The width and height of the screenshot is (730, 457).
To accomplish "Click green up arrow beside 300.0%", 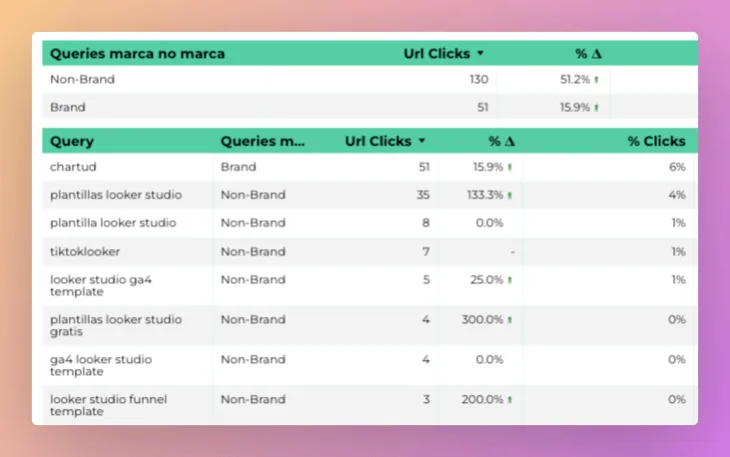I will pos(509,320).
